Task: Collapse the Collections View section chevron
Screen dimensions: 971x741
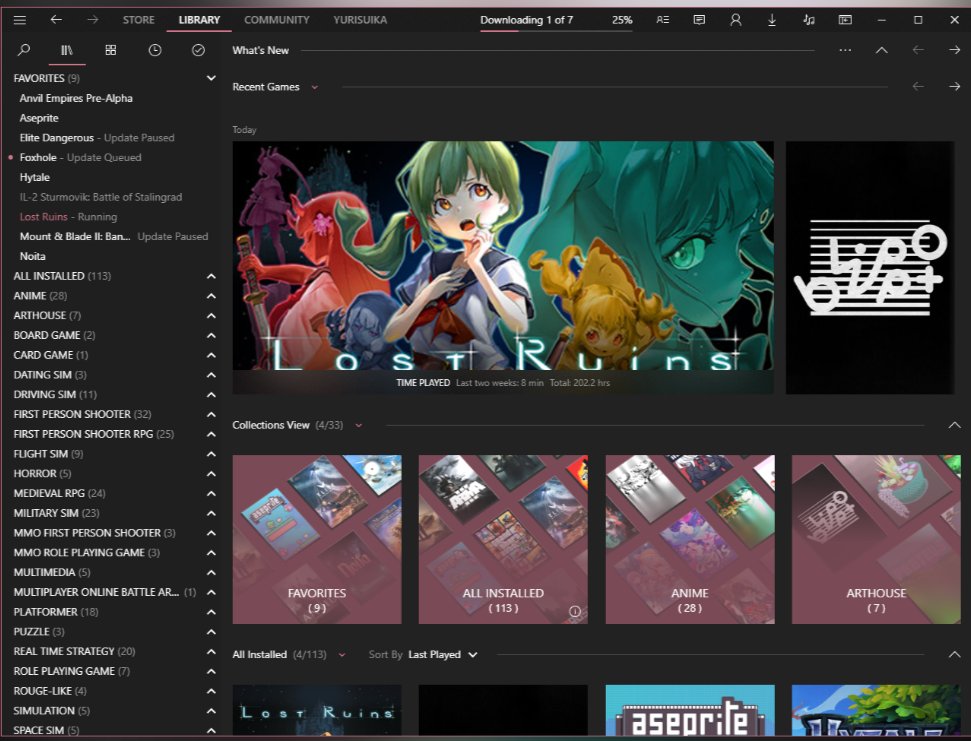Action: 954,425
